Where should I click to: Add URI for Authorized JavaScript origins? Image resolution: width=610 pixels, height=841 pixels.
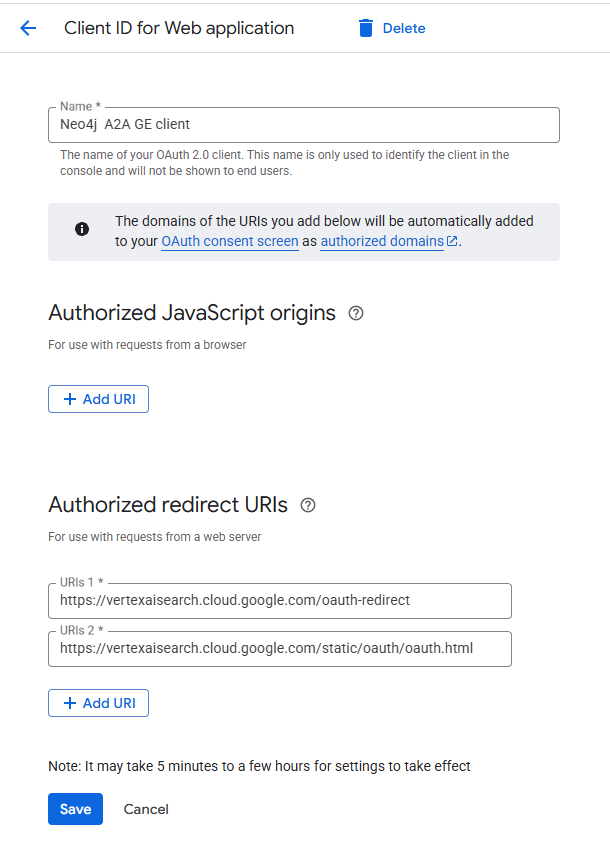98,399
